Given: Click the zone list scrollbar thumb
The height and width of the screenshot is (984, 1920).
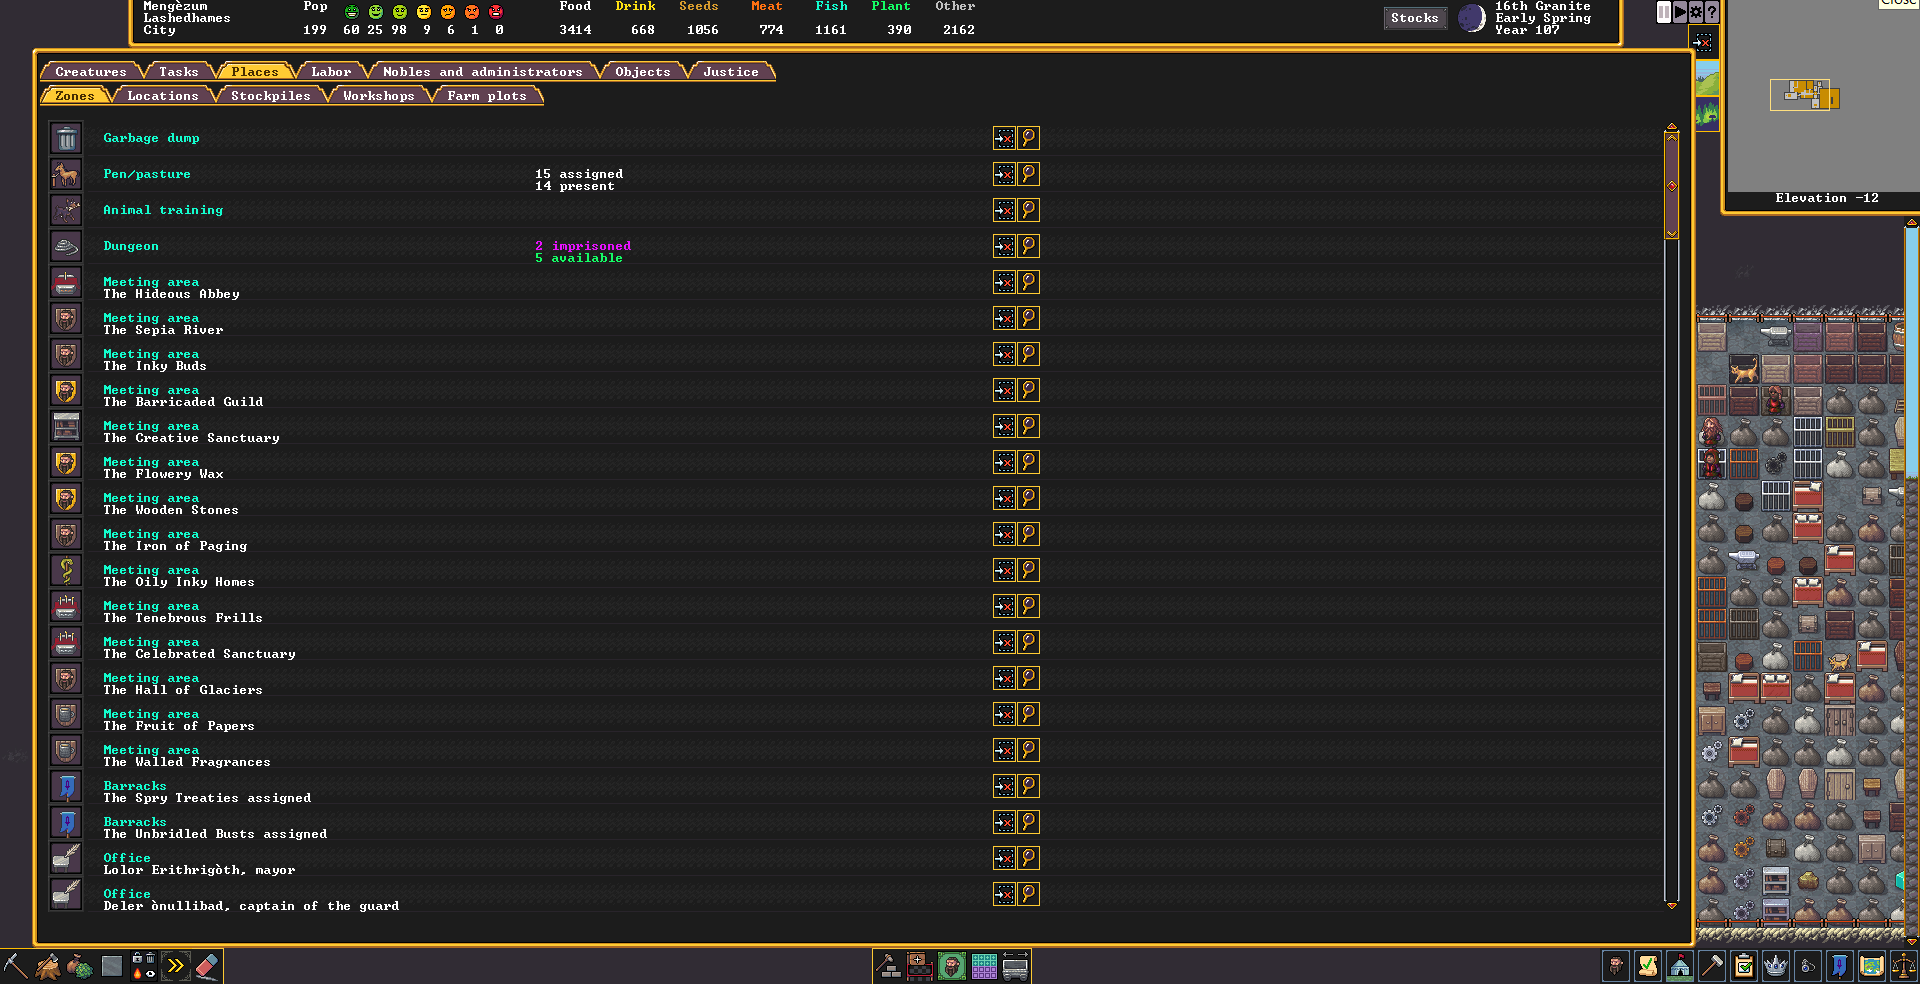Looking at the screenshot, I should pyautogui.click(x=1671, y=185).
